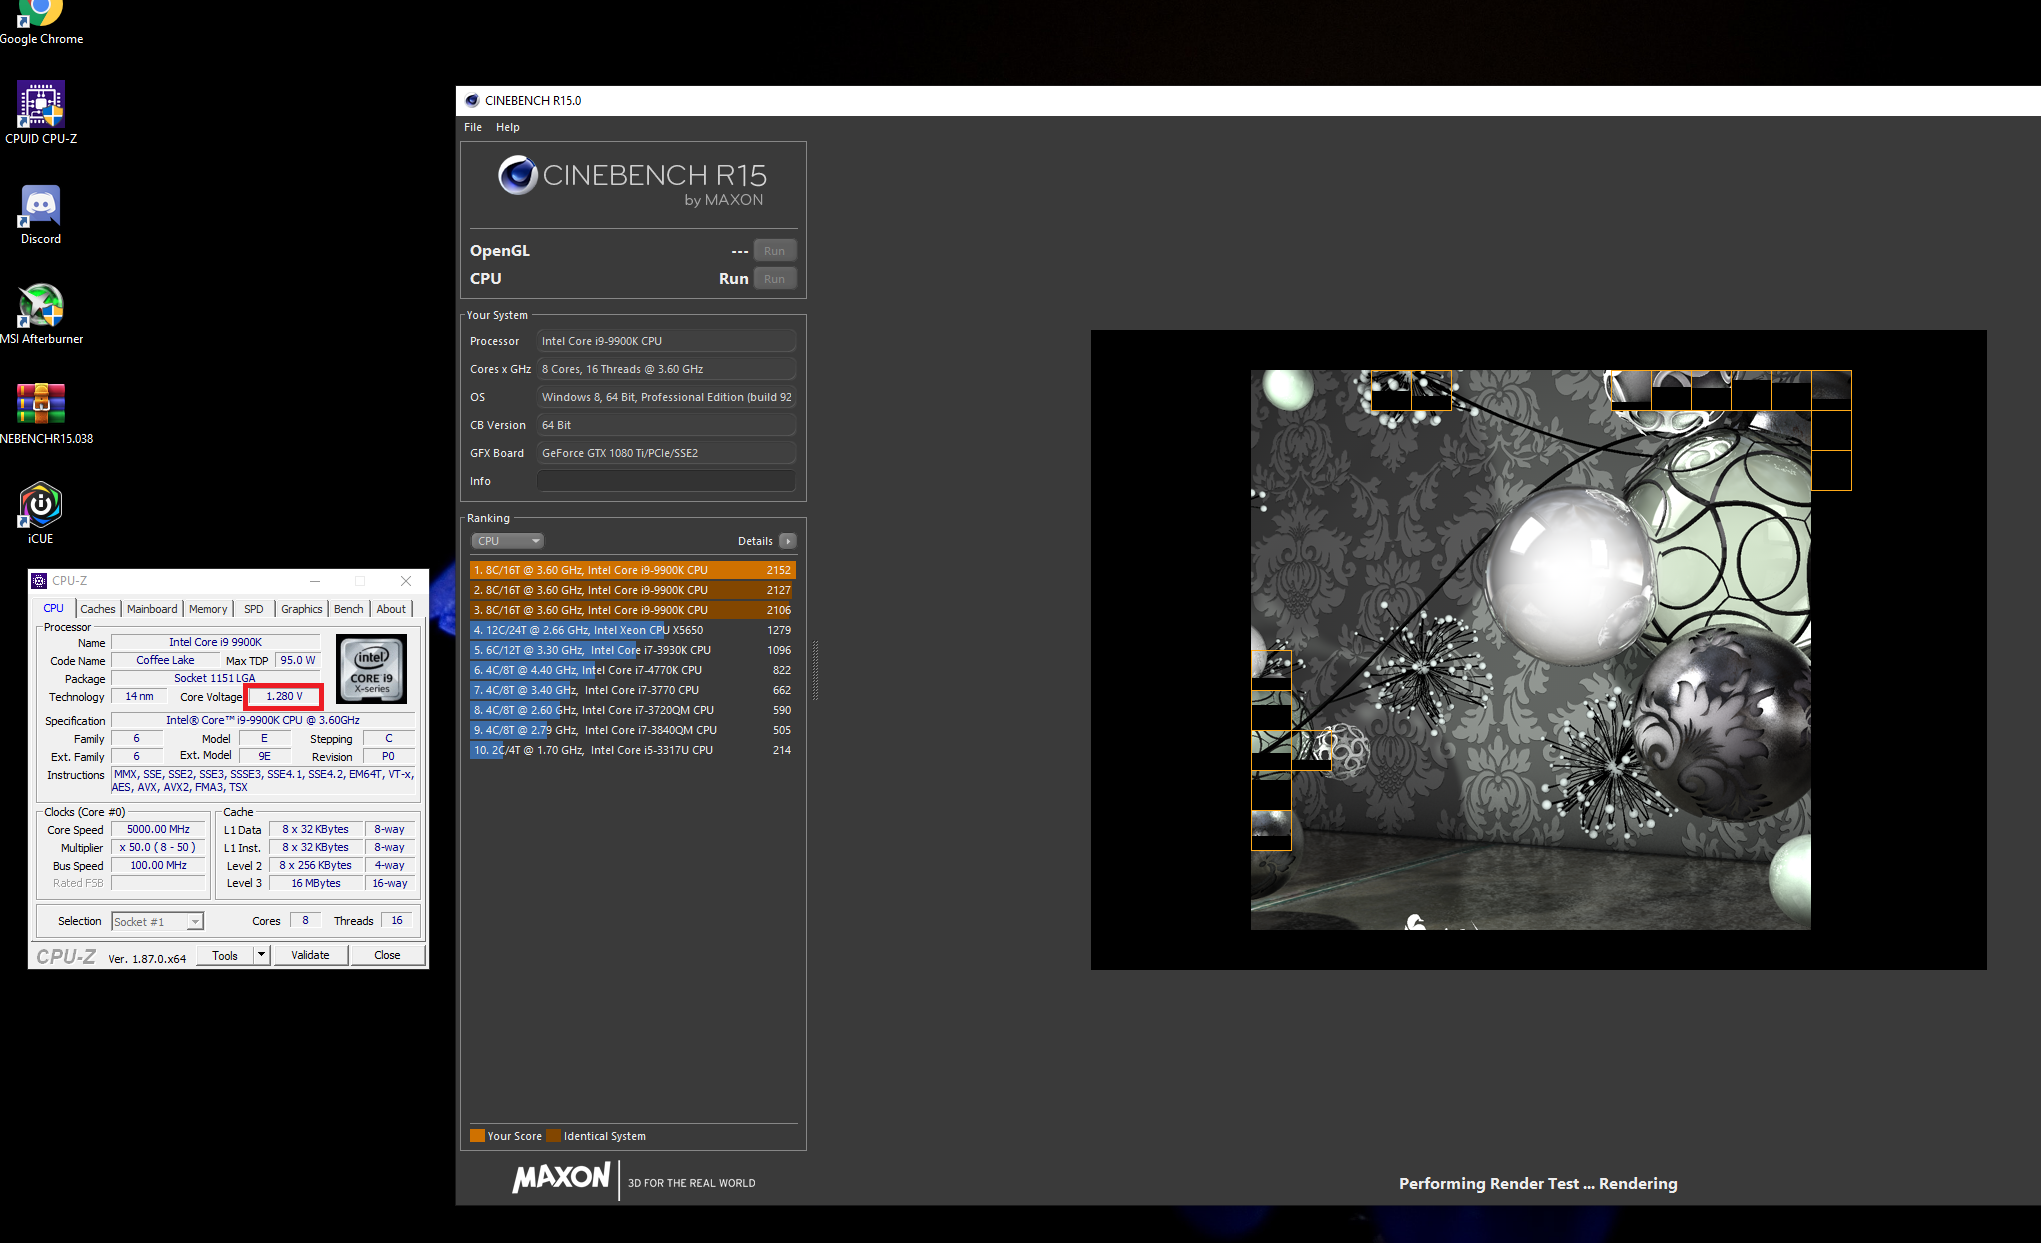Image resolution: width=2041 pixels, height=1243 pixels.
Task: Click the Intel Core i9 logo in CPU-Z
Action: (371, 668)
